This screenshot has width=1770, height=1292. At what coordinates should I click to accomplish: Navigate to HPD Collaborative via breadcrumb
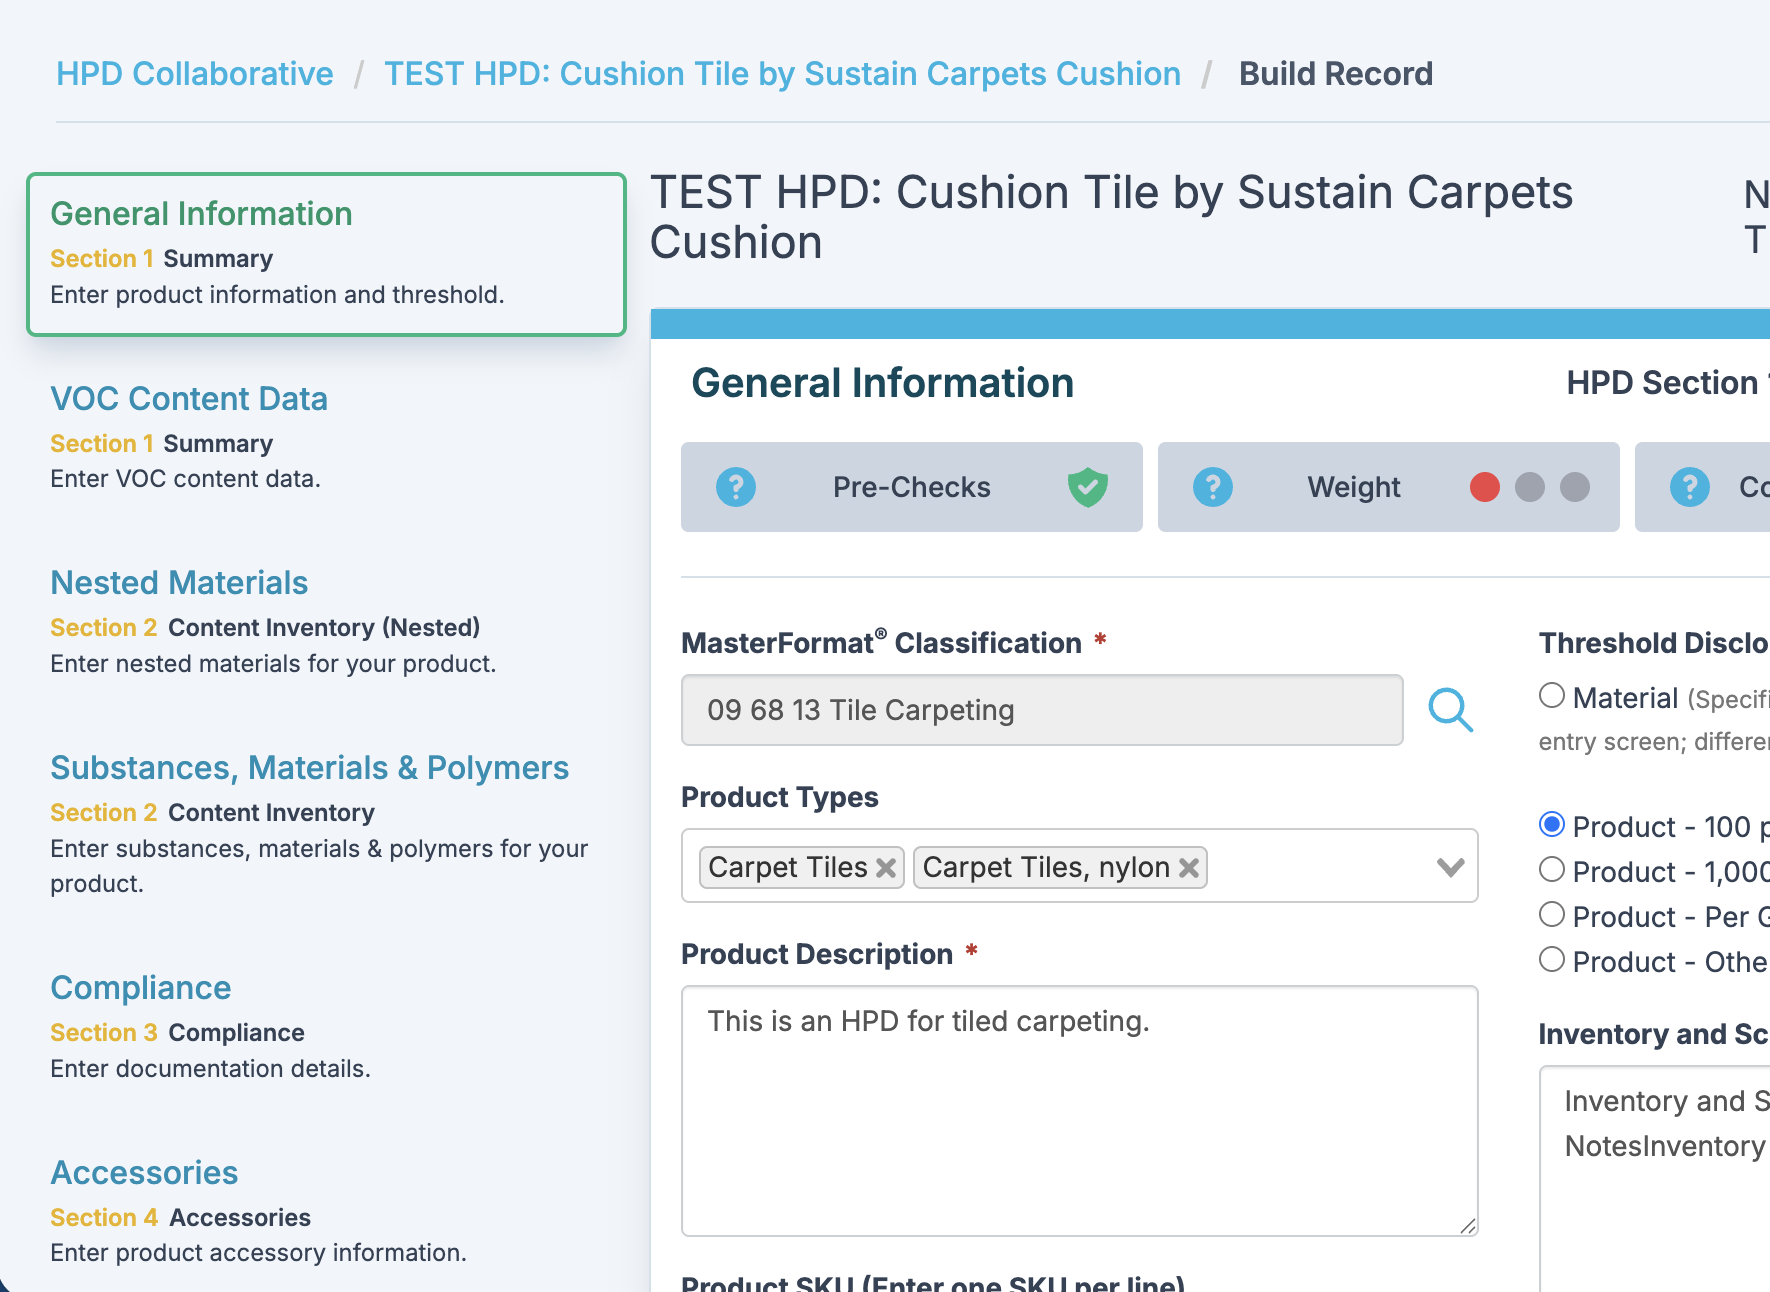pyautogui.click(x=194, y=73)
